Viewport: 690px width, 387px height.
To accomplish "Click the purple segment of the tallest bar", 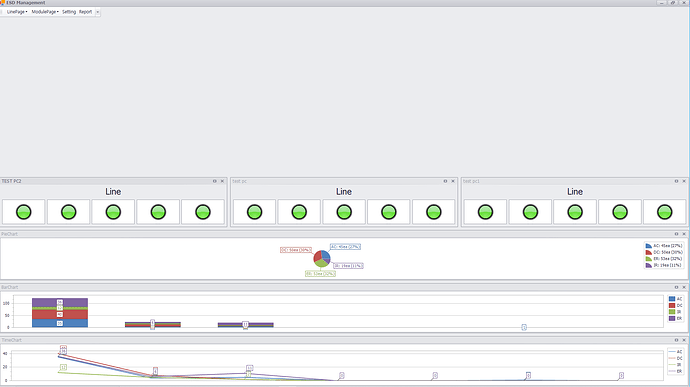I will click(60, 302).
